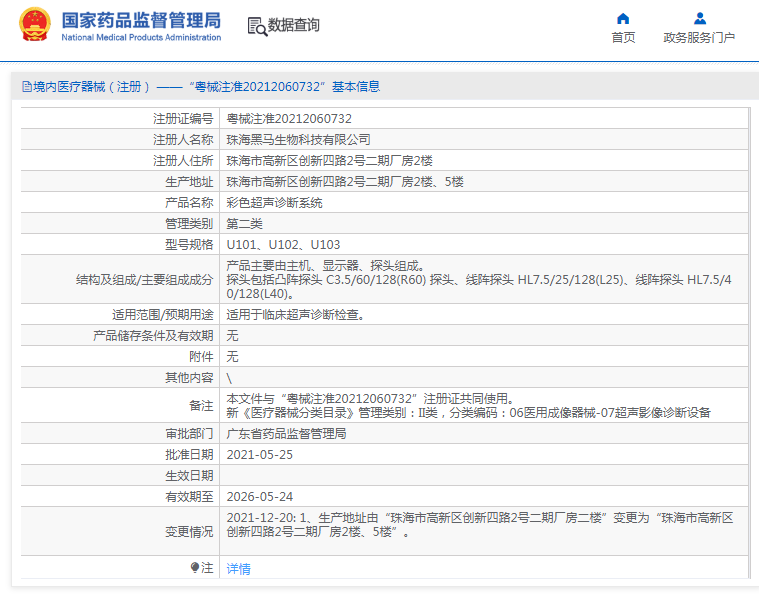Image resolution: width=759 pixels, height=598 pixels.
Task: Select registration number 粤械注准20212060732 value
Action: point(289,119)
